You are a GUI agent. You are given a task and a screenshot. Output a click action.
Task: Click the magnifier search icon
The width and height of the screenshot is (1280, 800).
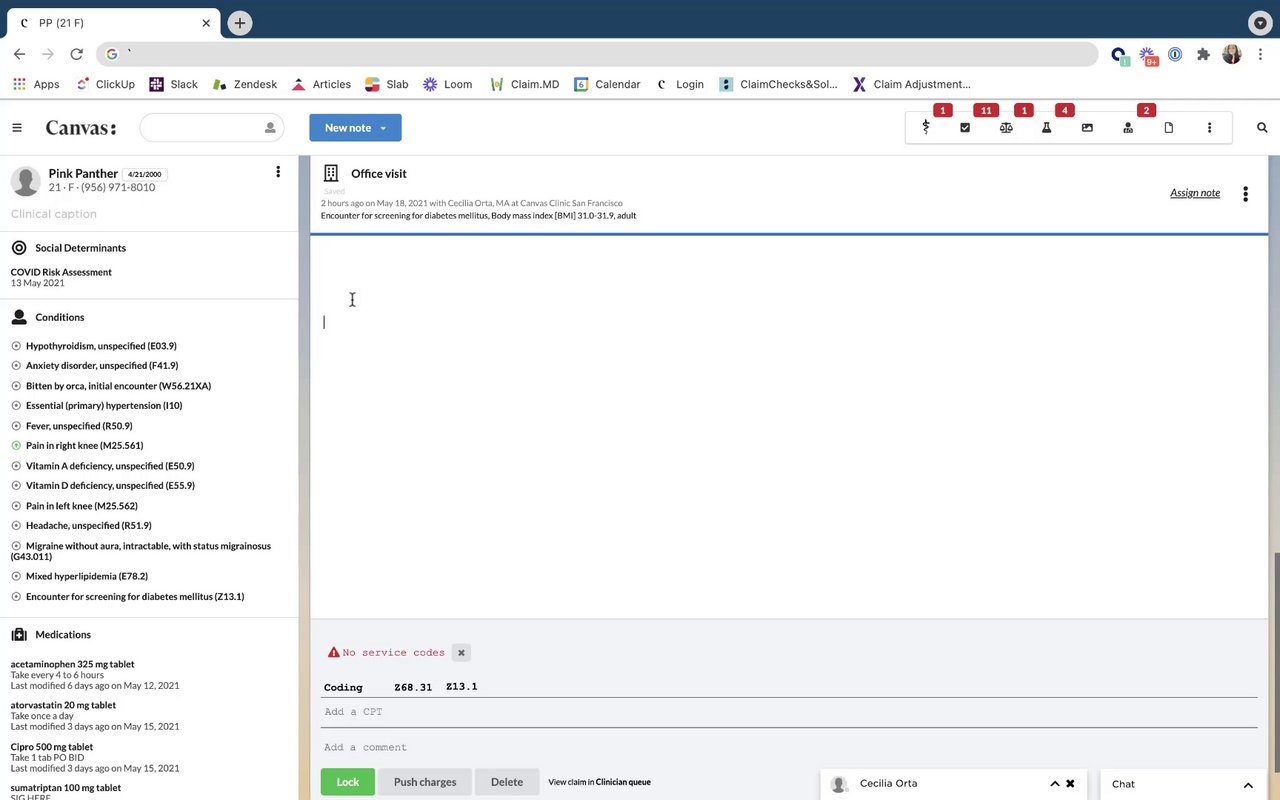coord(1262,128)
